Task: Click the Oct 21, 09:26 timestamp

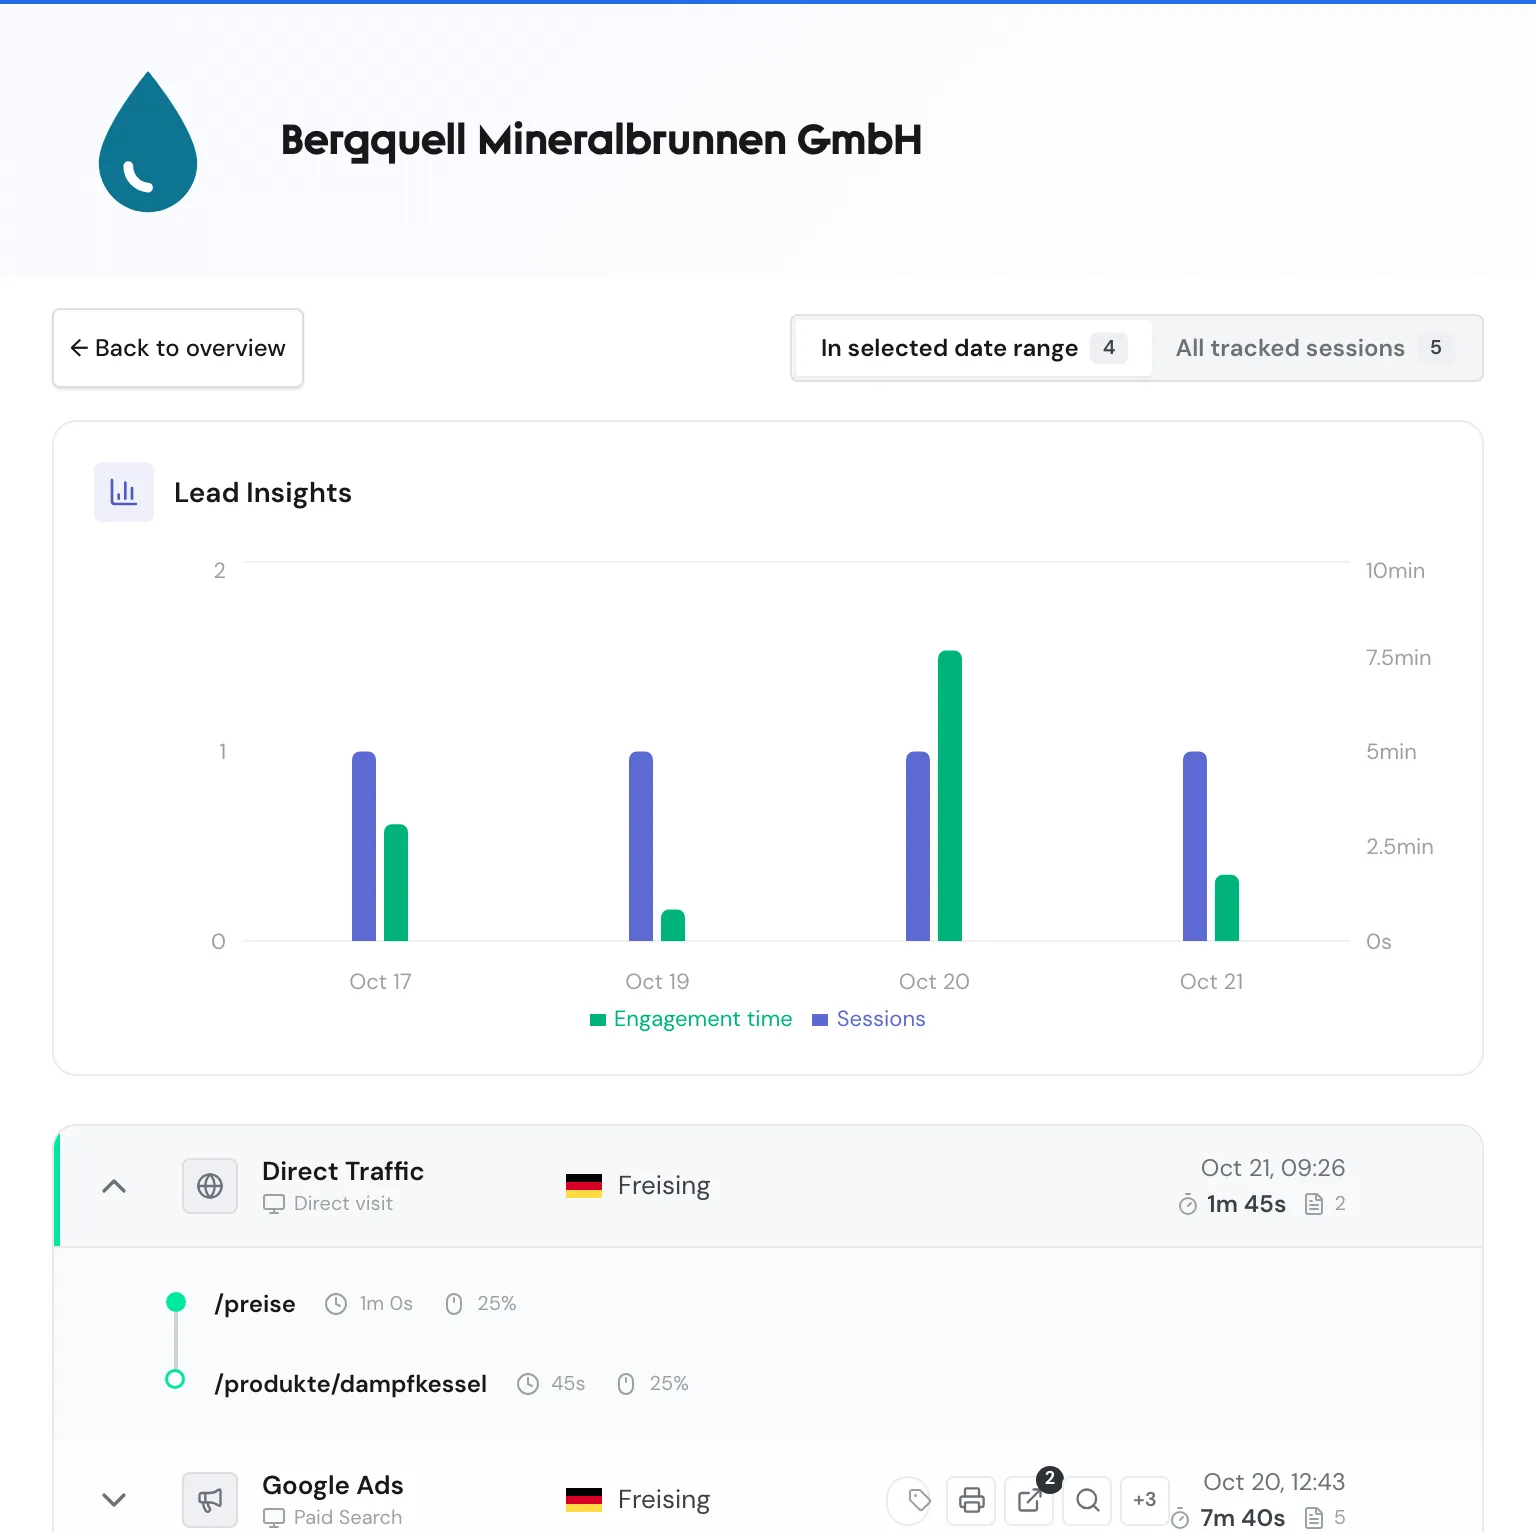Action: point(1273,1168)
